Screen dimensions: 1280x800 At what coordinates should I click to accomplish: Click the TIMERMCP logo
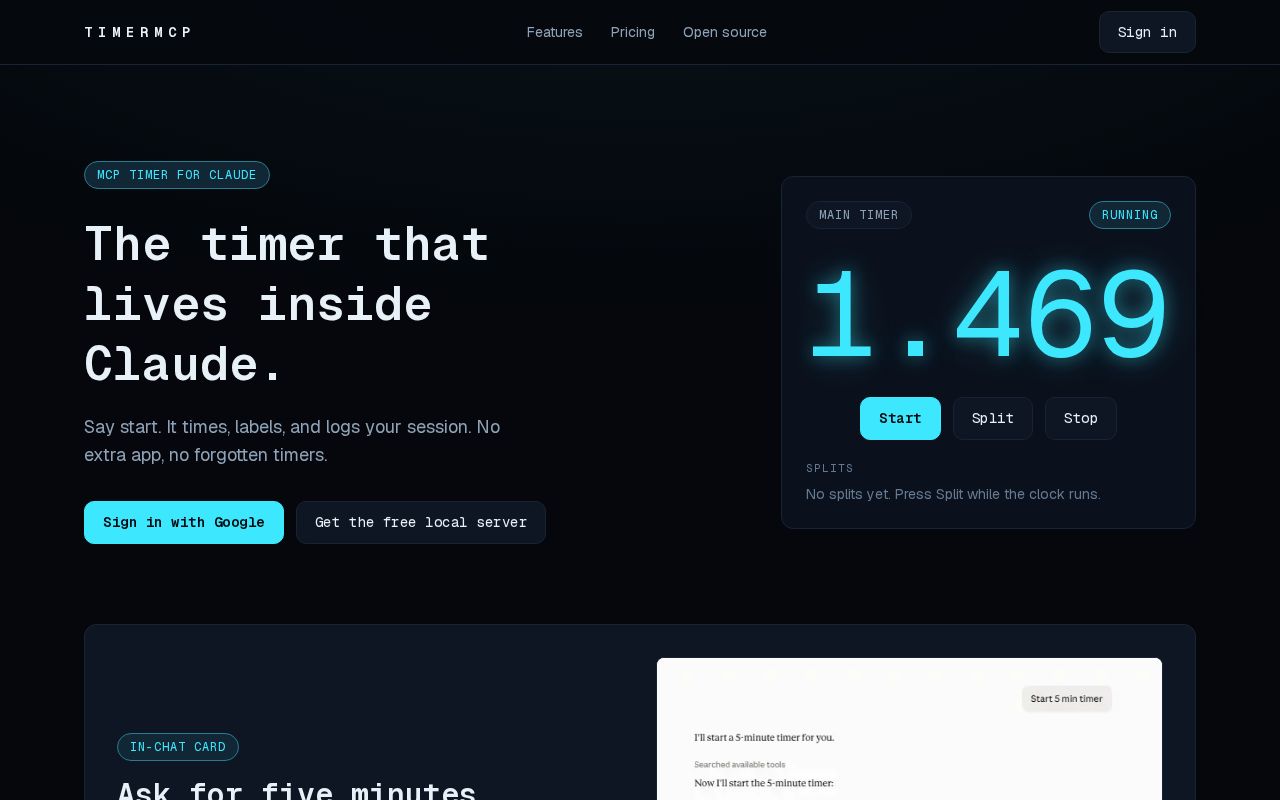138,32
